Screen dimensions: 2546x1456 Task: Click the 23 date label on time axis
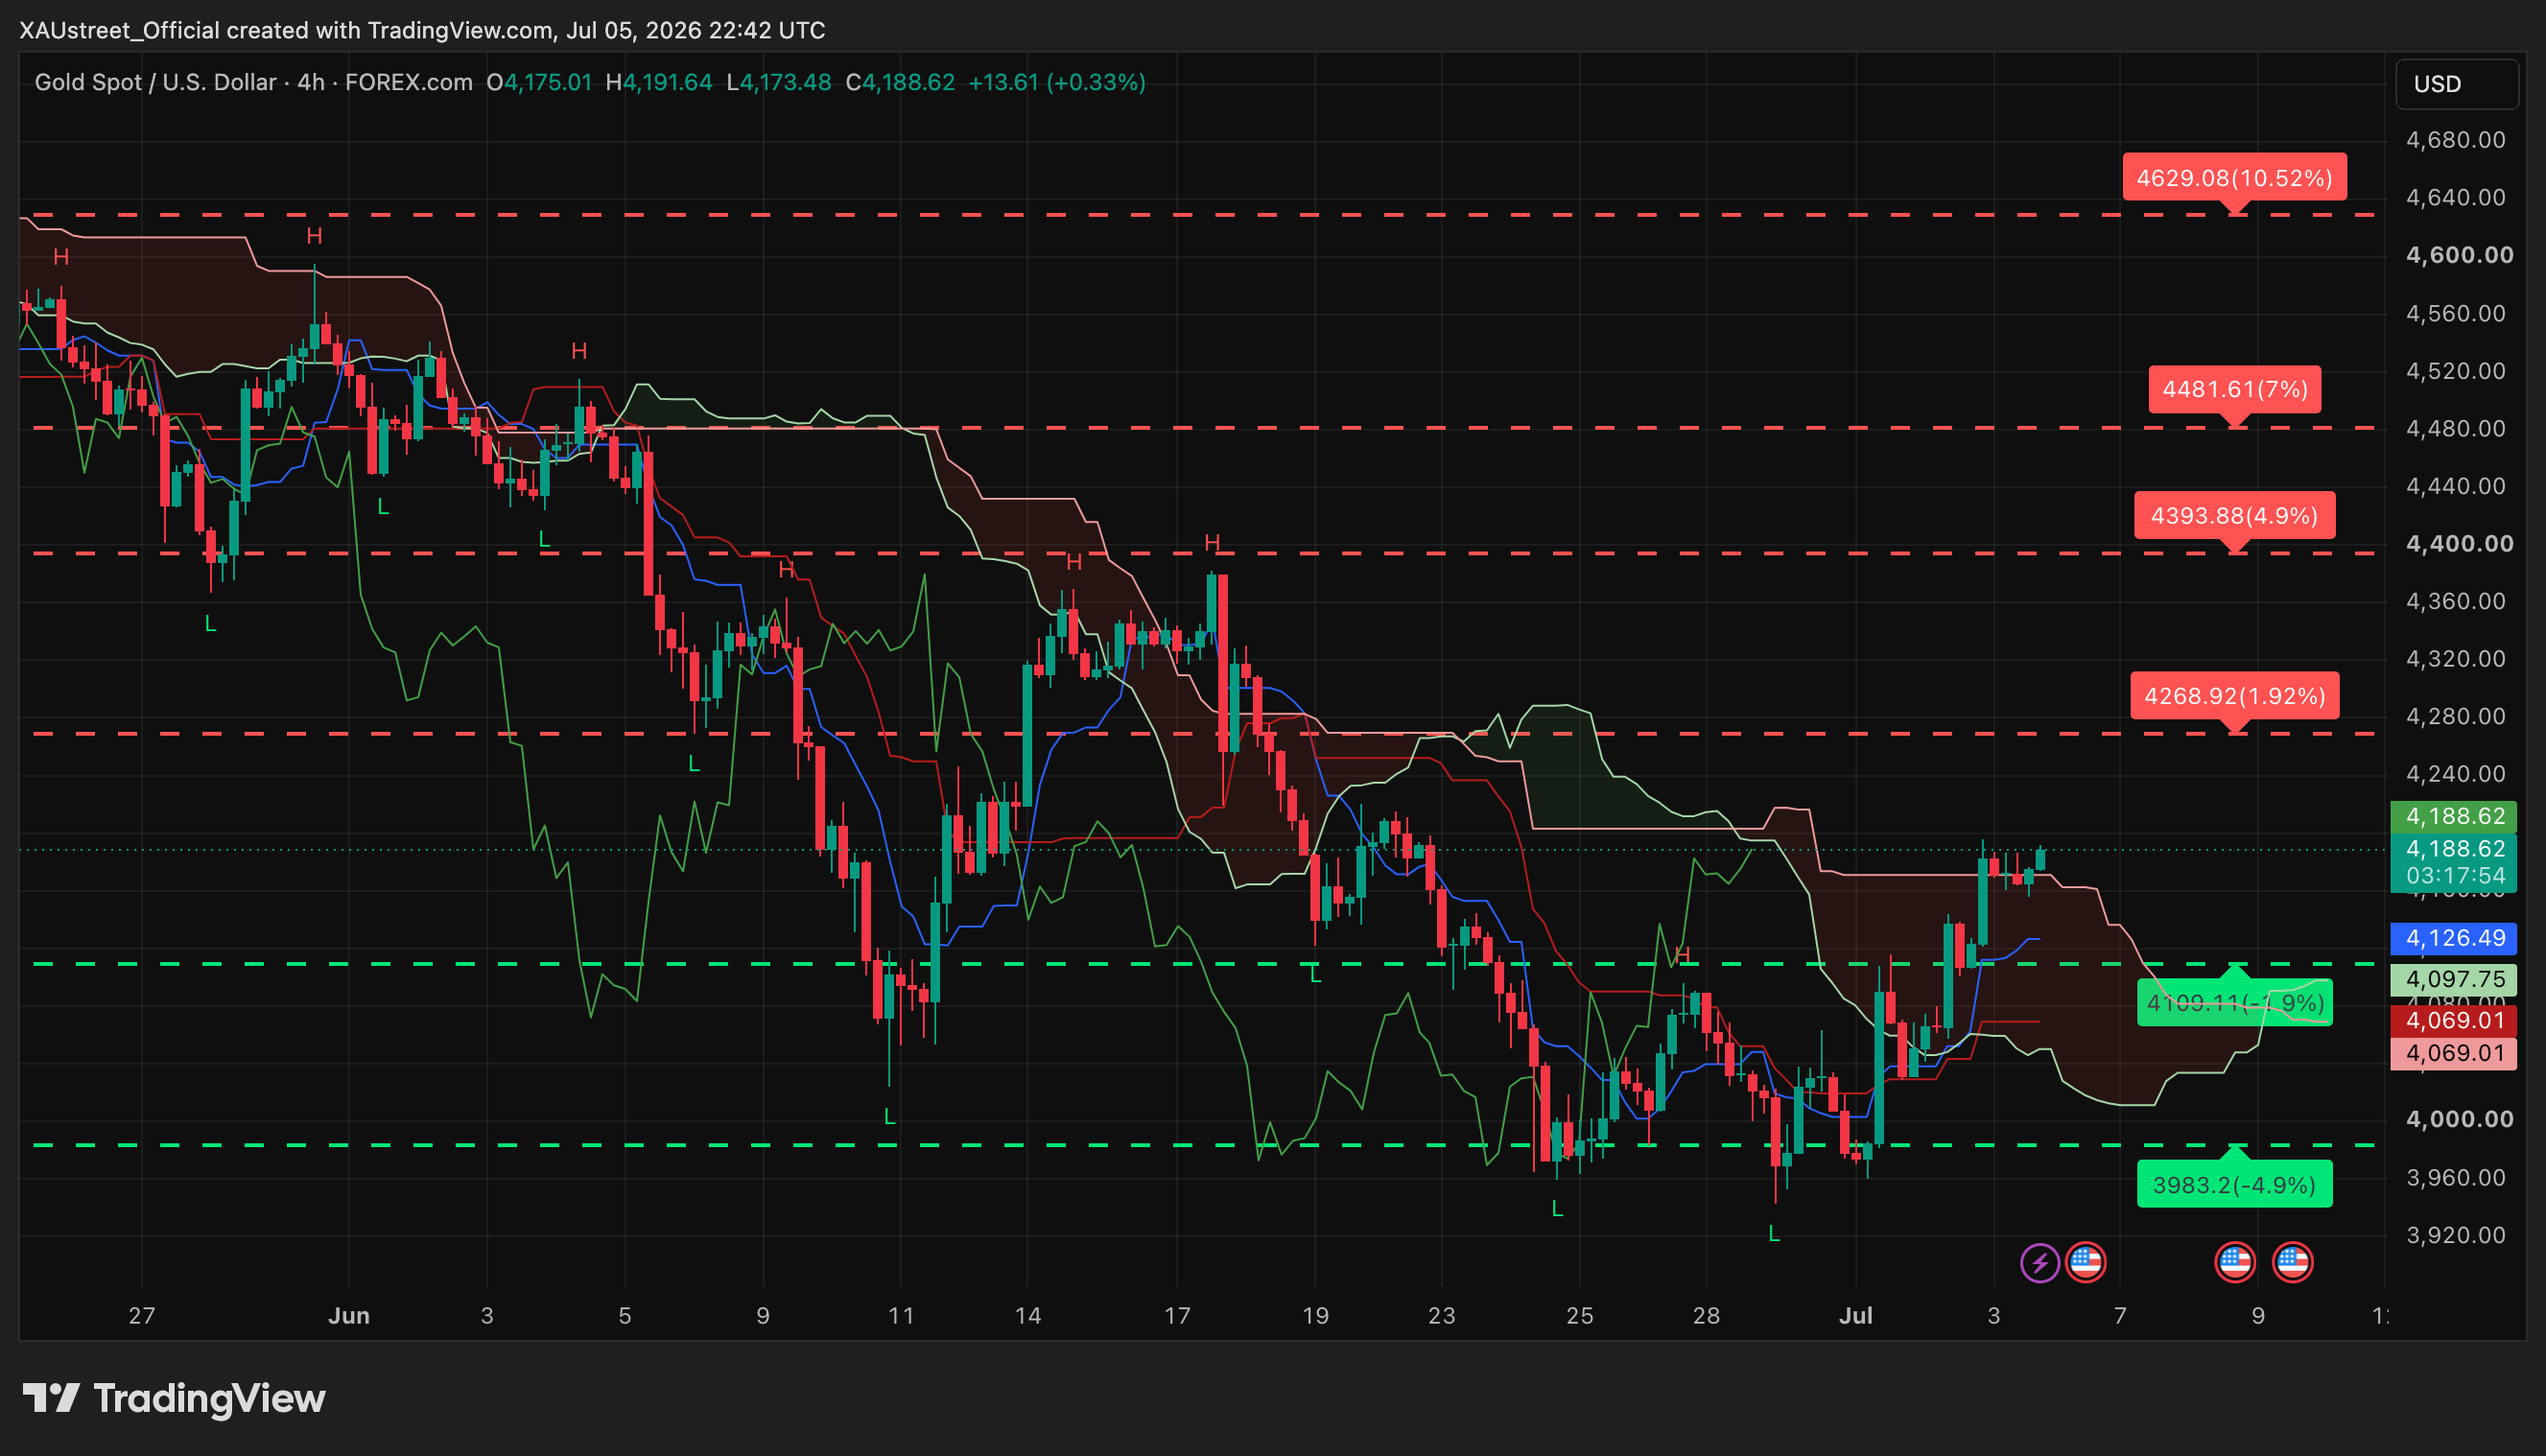pyautogui.click(x=1442, y=1316)
